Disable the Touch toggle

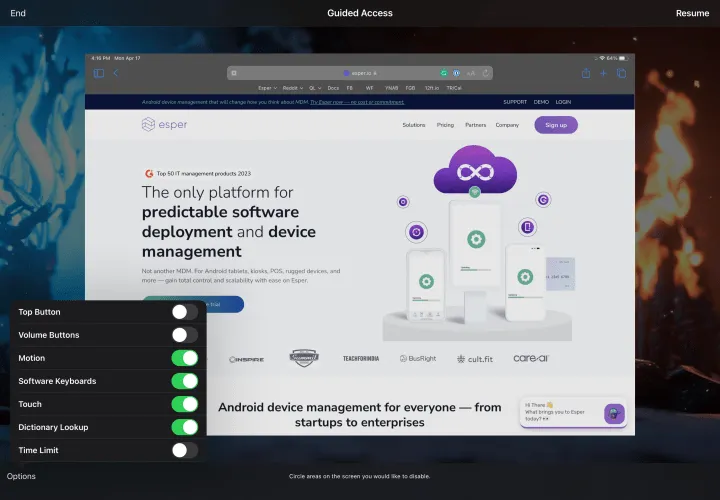(x=185, y=404)
